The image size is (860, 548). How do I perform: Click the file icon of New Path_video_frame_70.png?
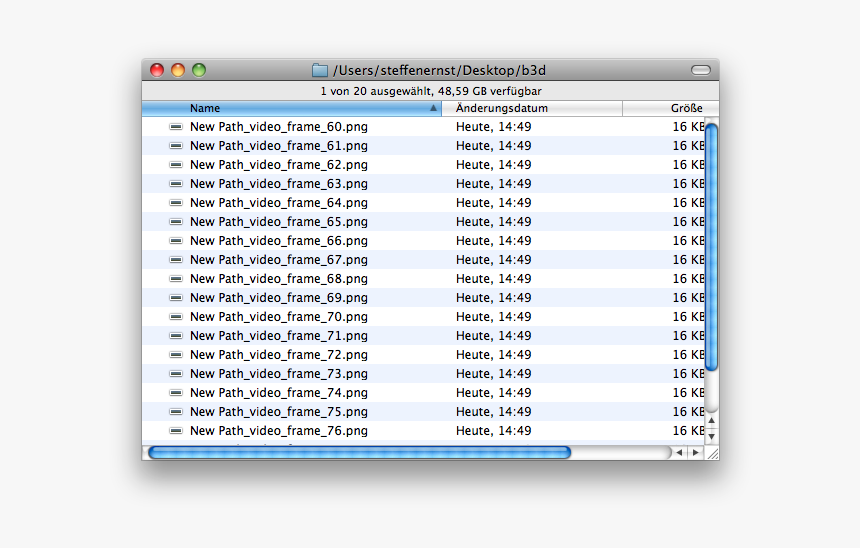coord(176,317)
